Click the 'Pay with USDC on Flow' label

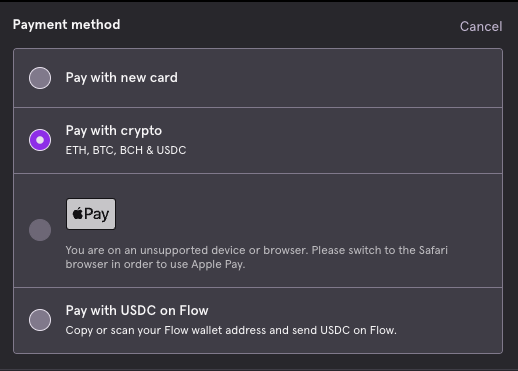pos(137,311)
